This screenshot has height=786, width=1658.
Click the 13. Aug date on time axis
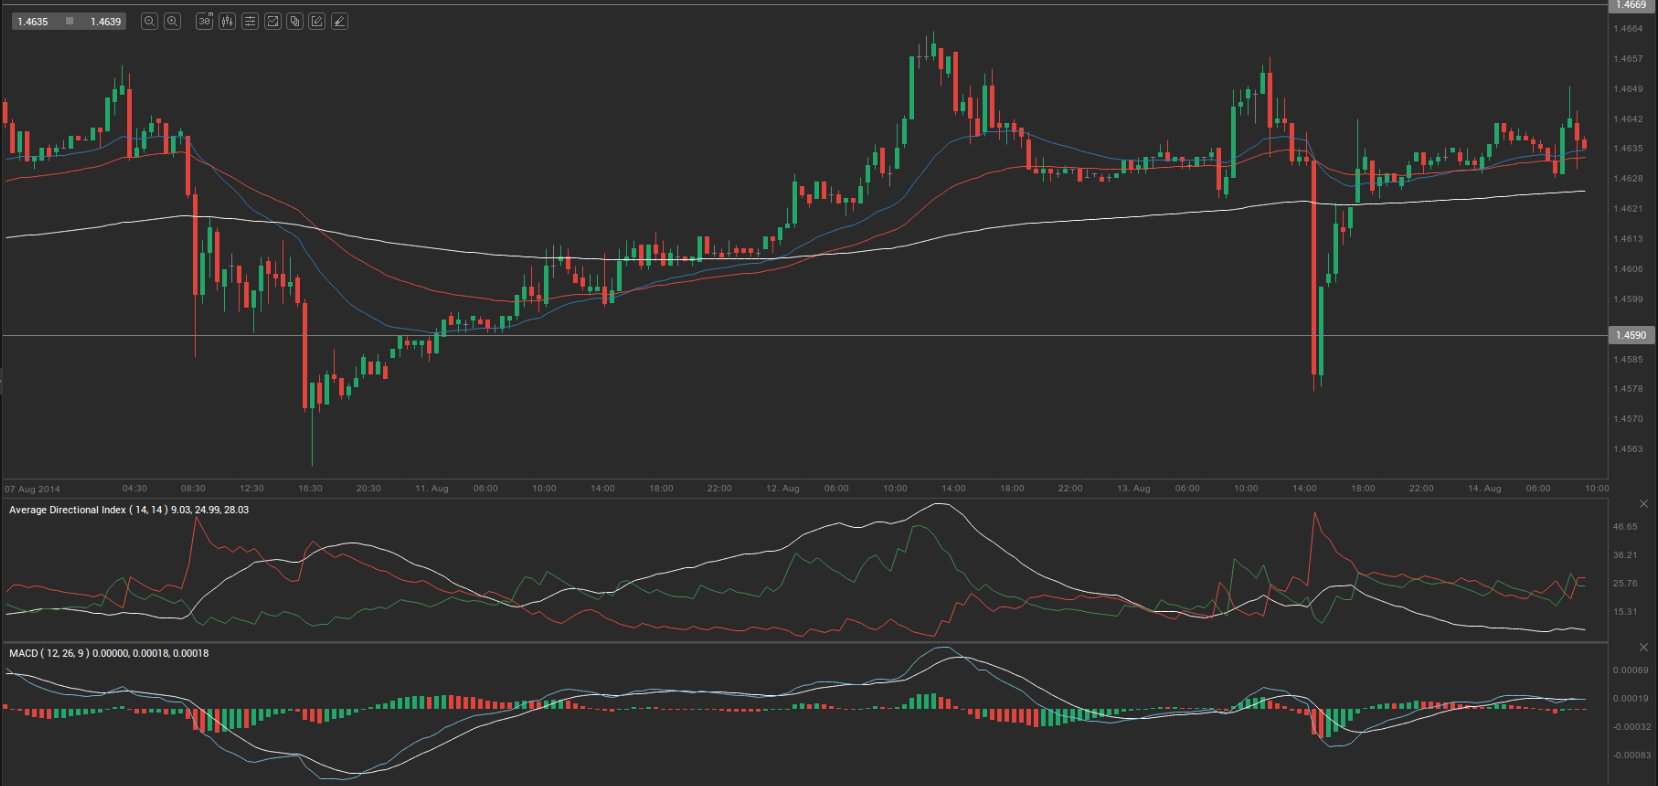click(1133, 489)
